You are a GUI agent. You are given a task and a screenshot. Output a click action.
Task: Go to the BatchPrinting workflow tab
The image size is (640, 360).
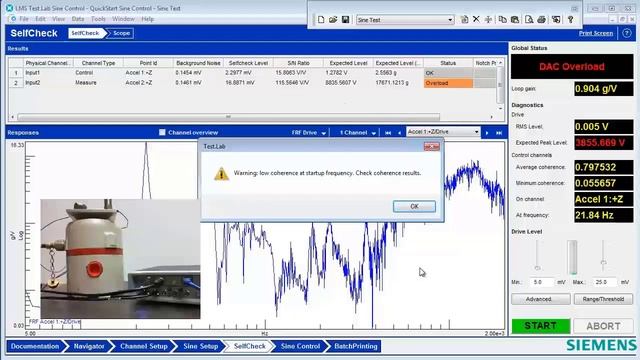point(356,346)
